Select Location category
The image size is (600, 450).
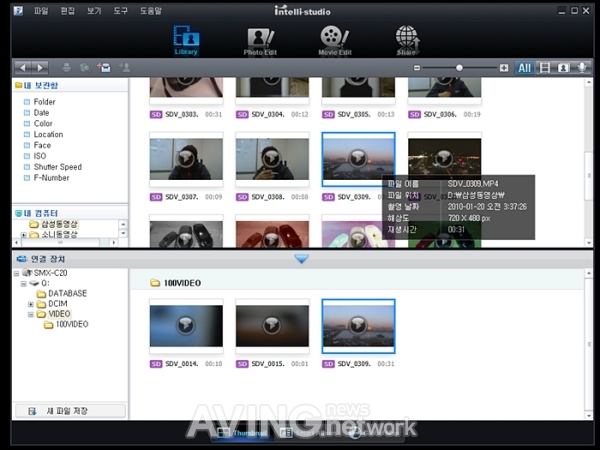coord(48,134)
